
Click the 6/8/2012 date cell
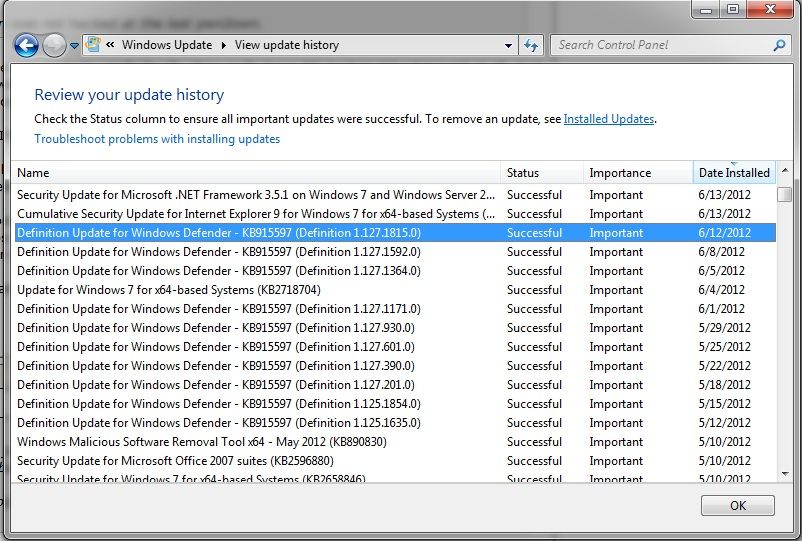point(721,252)
